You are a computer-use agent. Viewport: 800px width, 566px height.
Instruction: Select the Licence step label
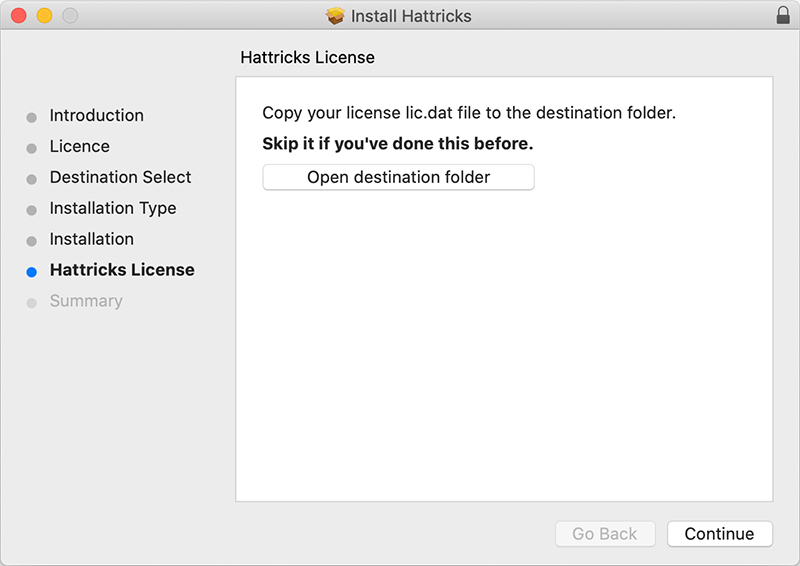click(x=80, y=147)
